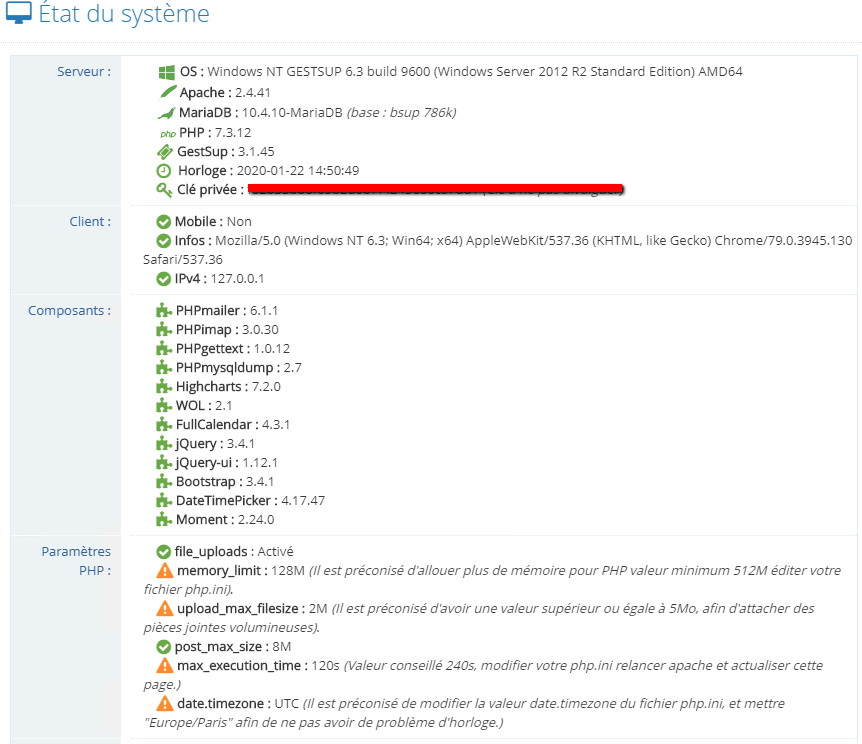Click the date.timezone value UTC

coord(286,704)
